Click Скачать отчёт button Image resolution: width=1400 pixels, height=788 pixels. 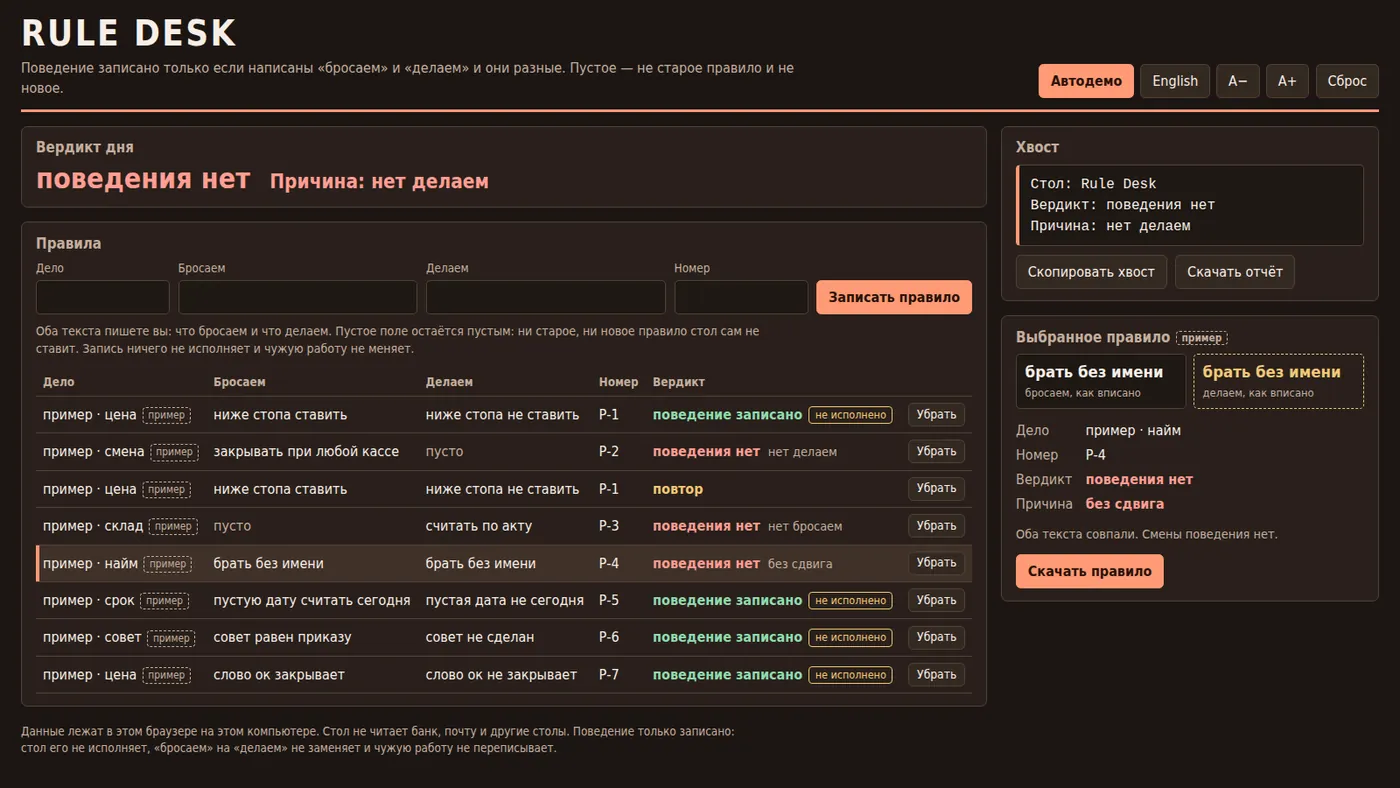pos(1235,272)
